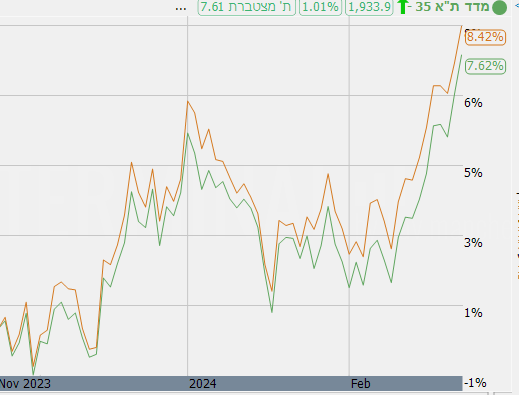
Task: Click the -1% axis label
Action: pos(475,383)
